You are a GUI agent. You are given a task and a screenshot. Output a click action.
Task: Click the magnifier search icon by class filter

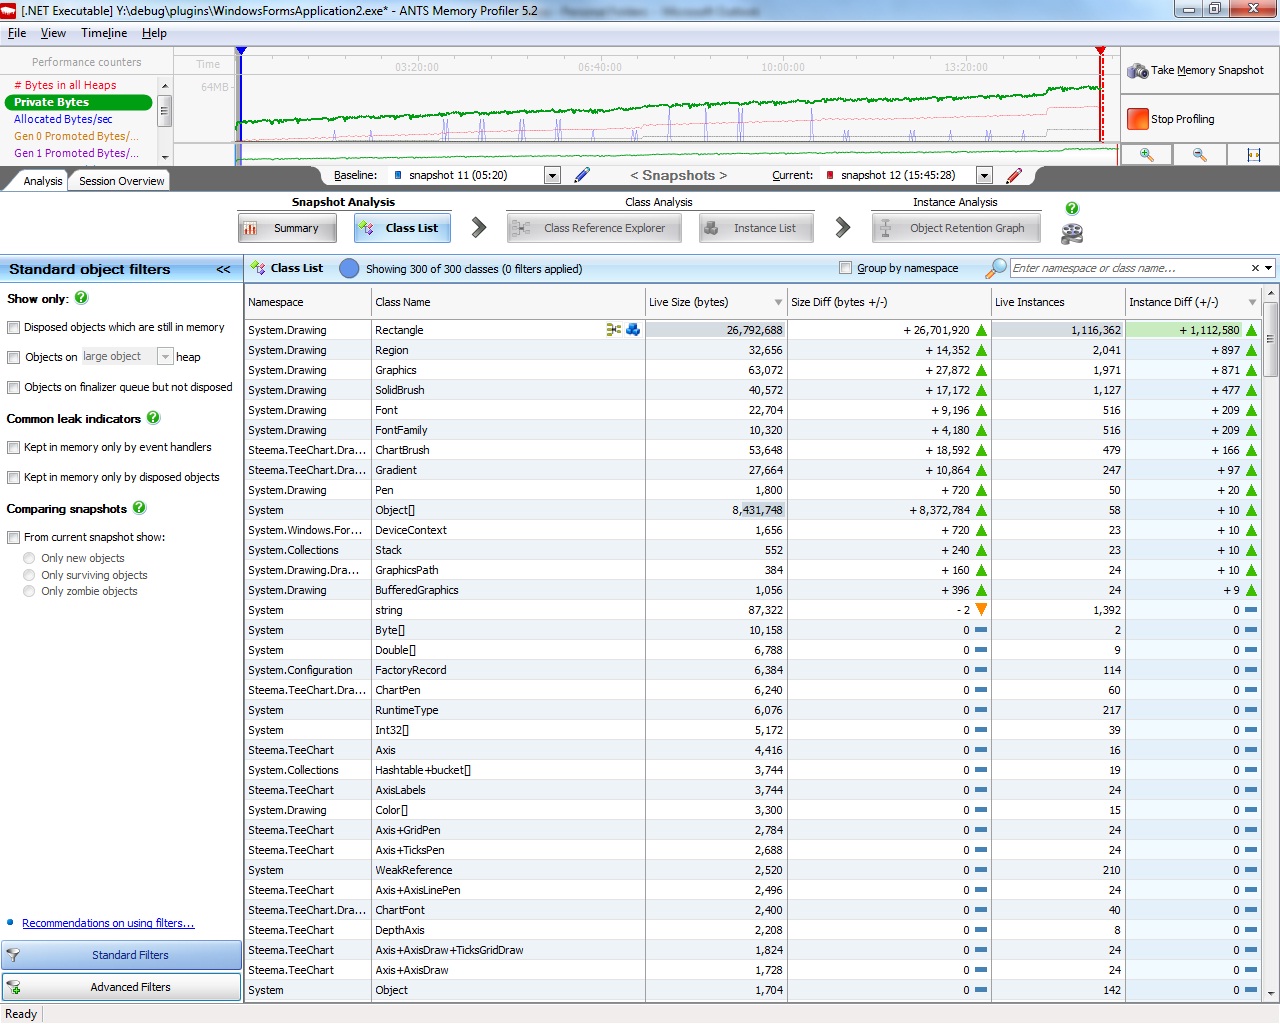(996, 268)
